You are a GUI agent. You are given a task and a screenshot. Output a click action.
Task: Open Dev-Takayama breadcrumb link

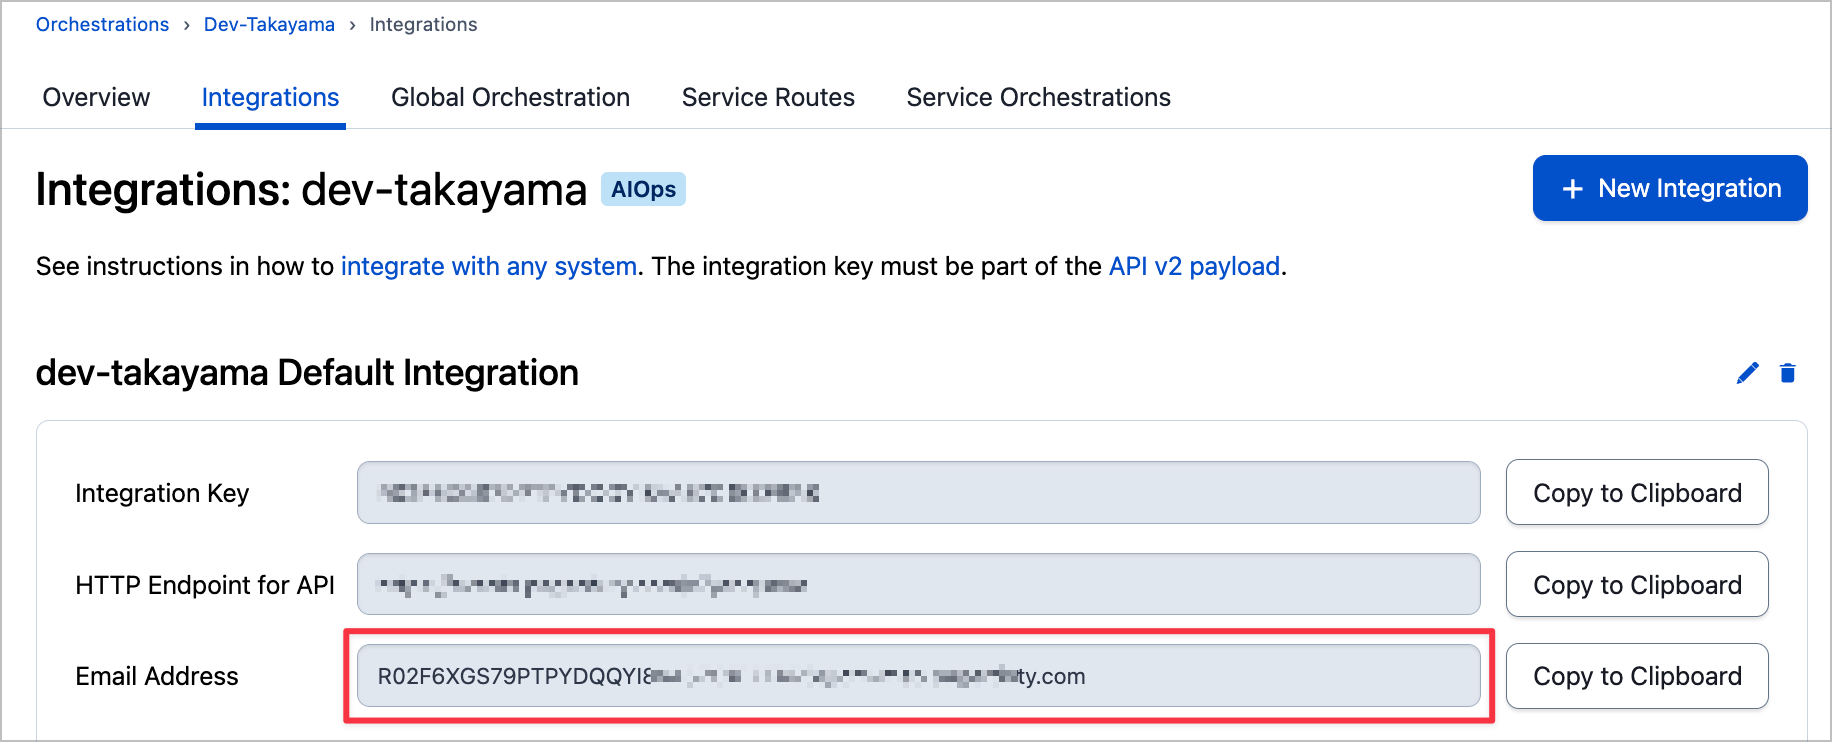click(x=269, y=24)
